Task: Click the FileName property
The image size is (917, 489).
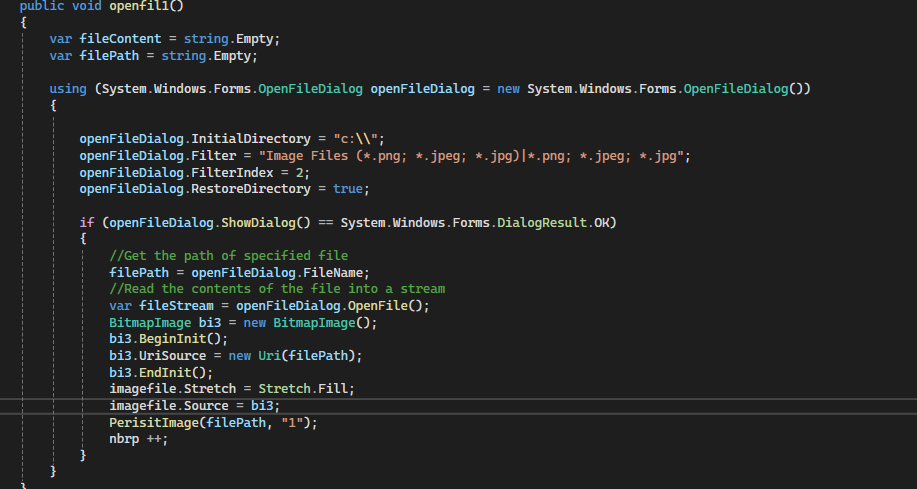Action: tap(336, 272)
